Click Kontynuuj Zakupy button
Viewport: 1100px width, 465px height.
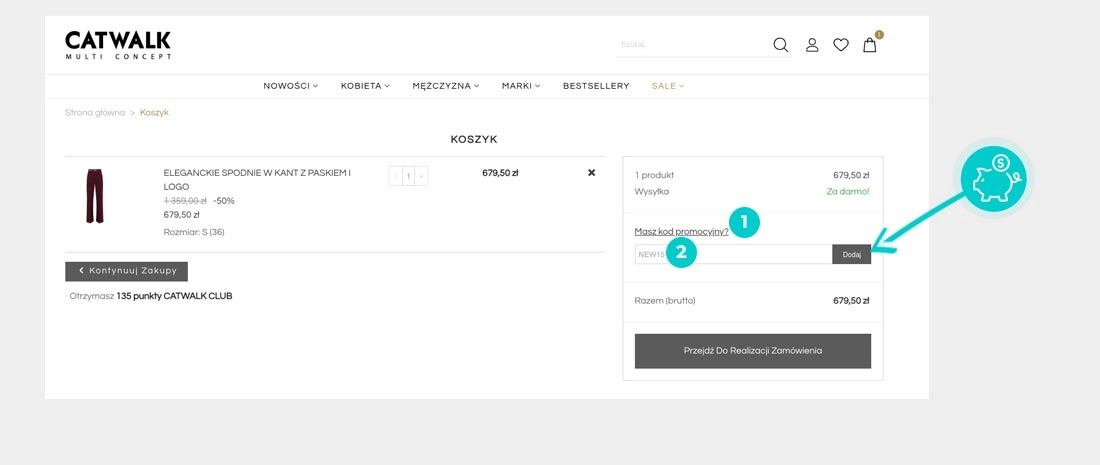[126, 271]
